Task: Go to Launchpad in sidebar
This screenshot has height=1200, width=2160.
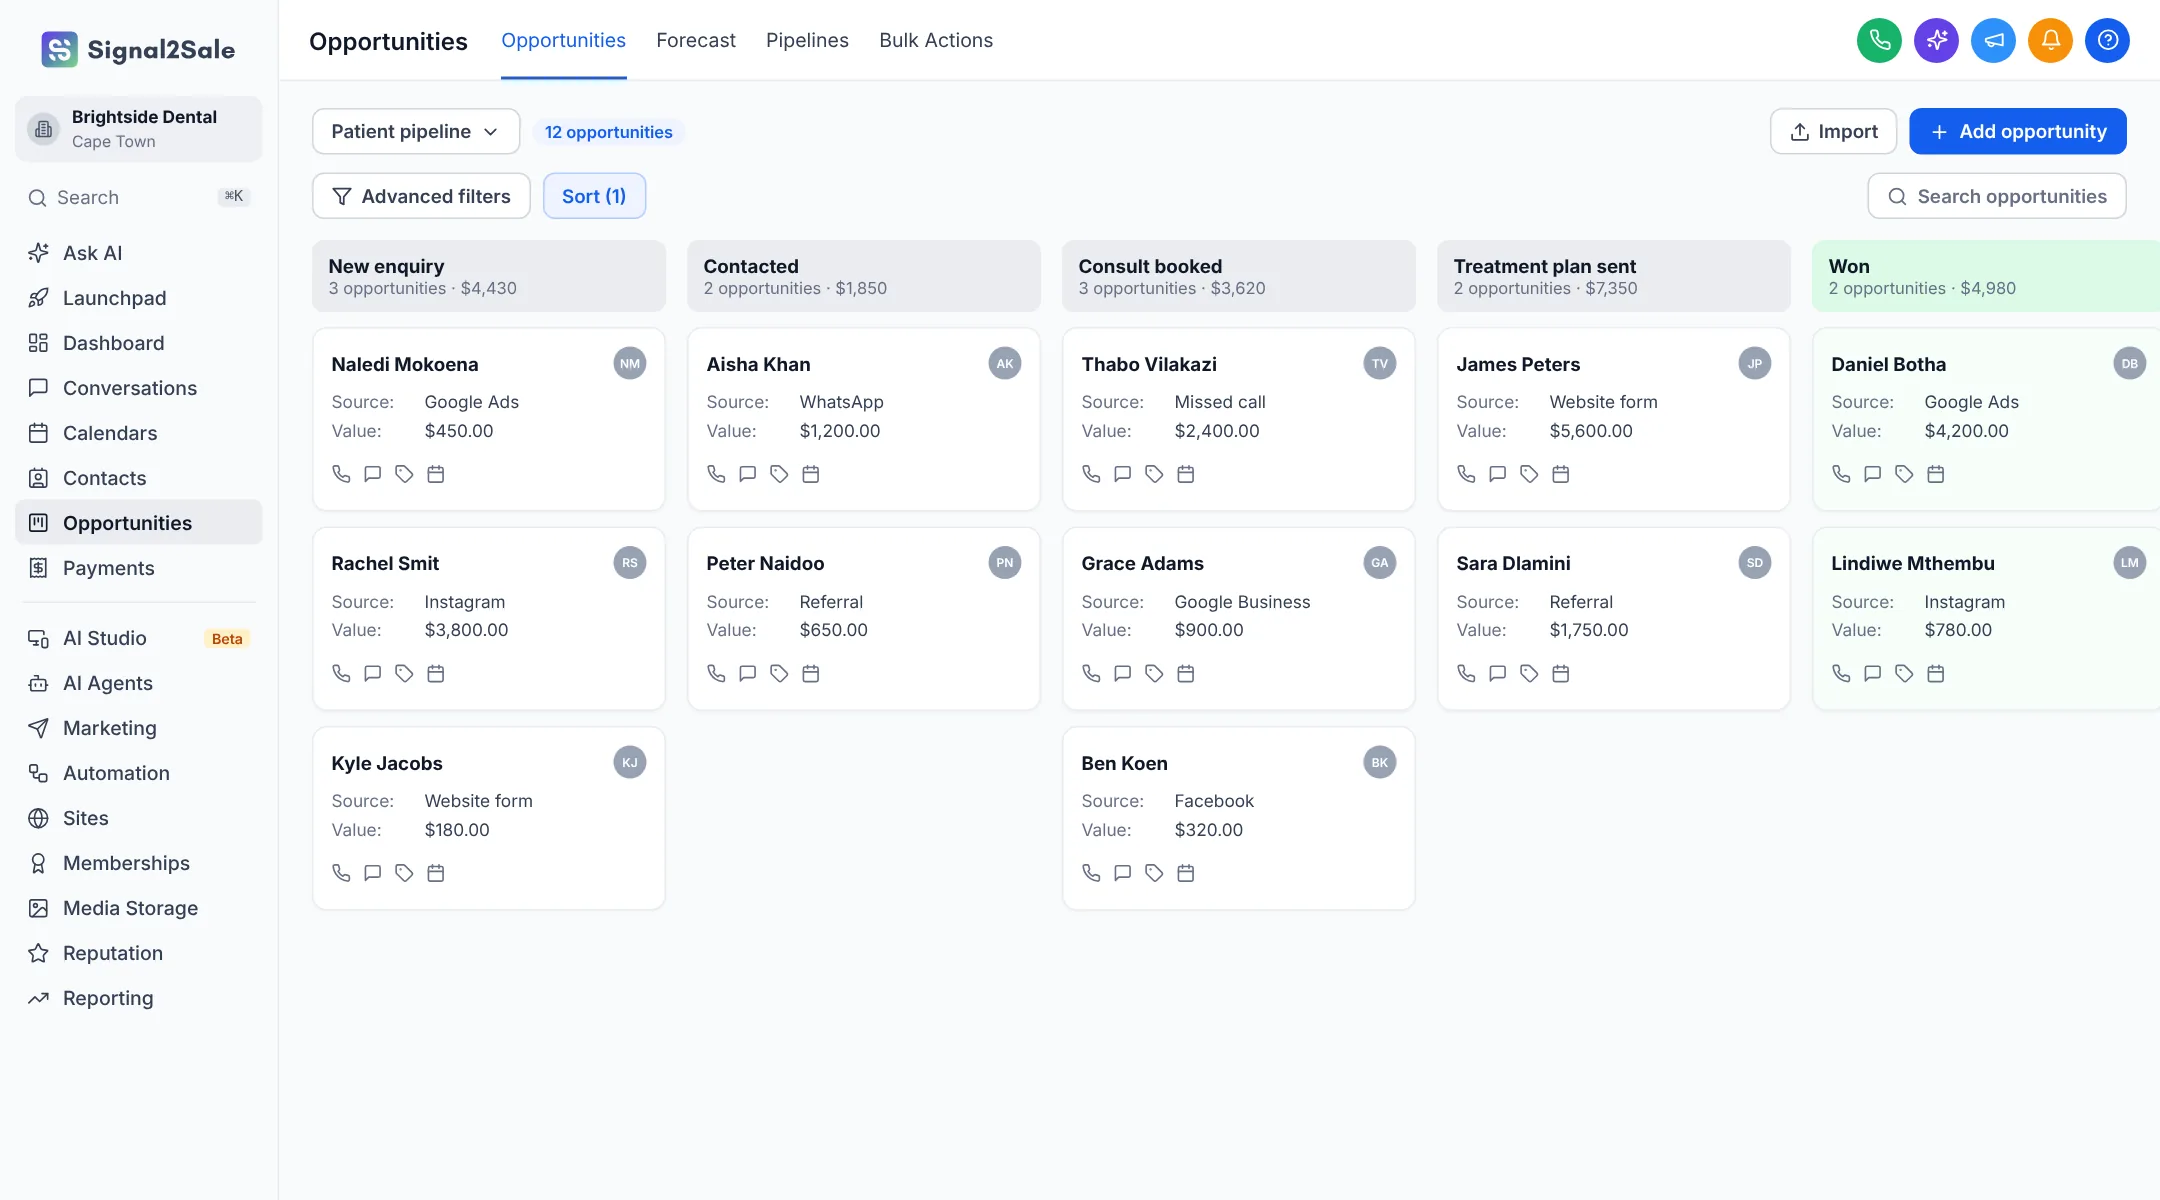Action: [139, 298]
